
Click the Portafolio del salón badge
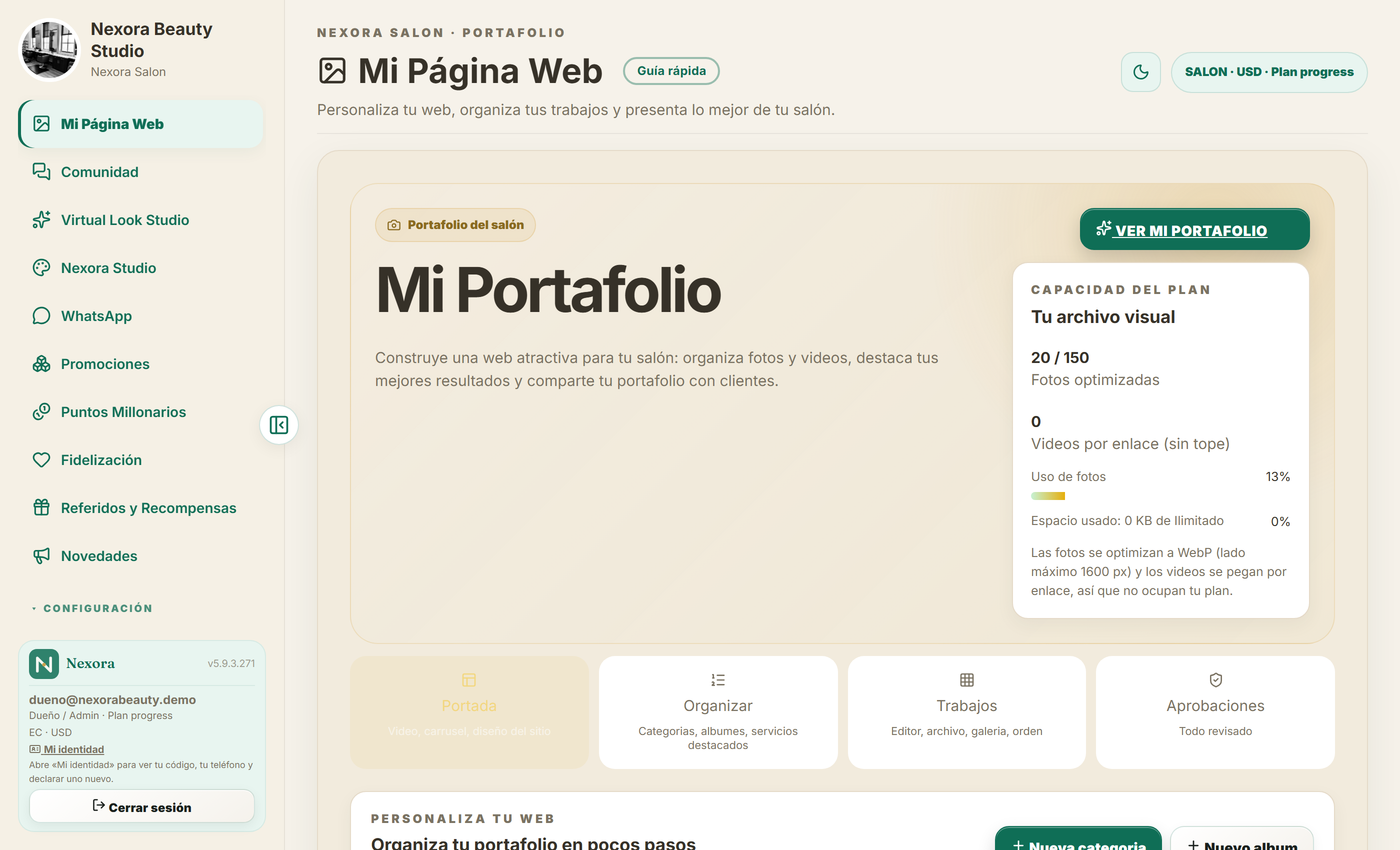pyautogui.click(x=455, y=225)
